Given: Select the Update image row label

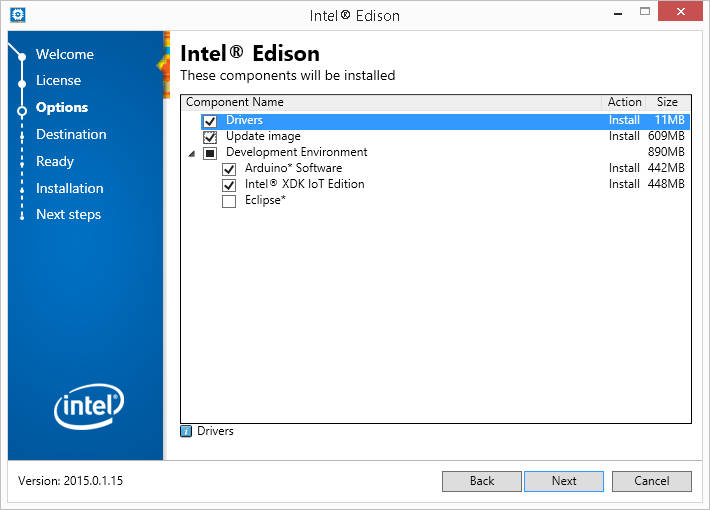Looking at the screenshot, I should click(x=263, y=136).
